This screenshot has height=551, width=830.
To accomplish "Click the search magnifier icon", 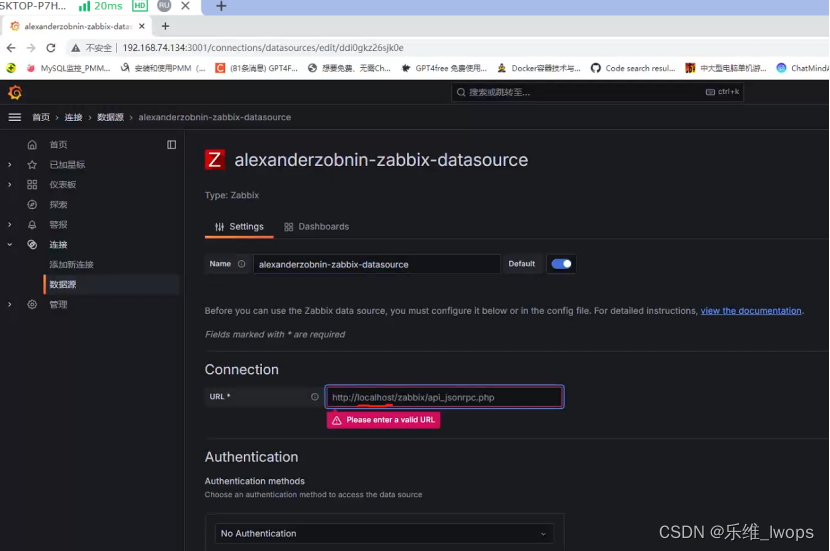I will tap(461, 92).
